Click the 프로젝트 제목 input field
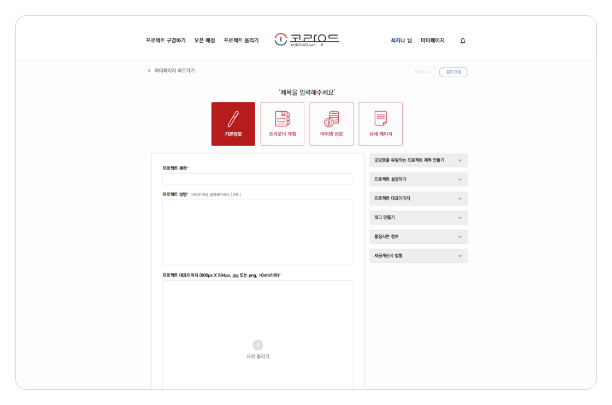This screenshot has width=612, height=405. pos(257,179)
